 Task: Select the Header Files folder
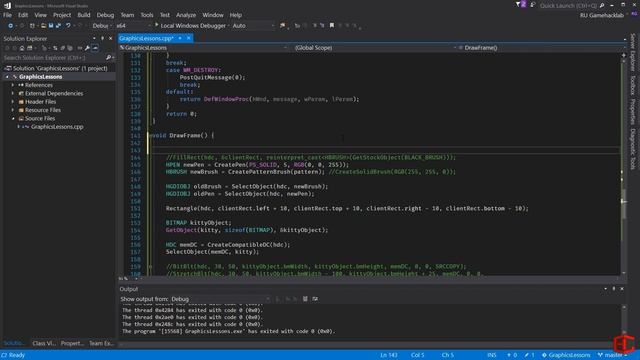40,102
